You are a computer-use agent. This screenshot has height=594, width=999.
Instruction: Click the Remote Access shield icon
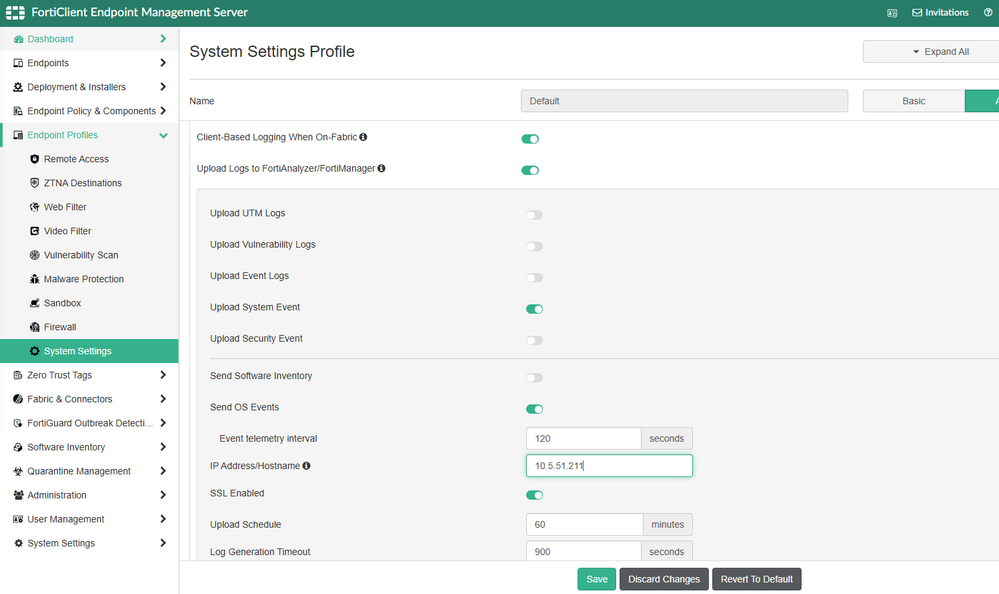tap(35, 159)
